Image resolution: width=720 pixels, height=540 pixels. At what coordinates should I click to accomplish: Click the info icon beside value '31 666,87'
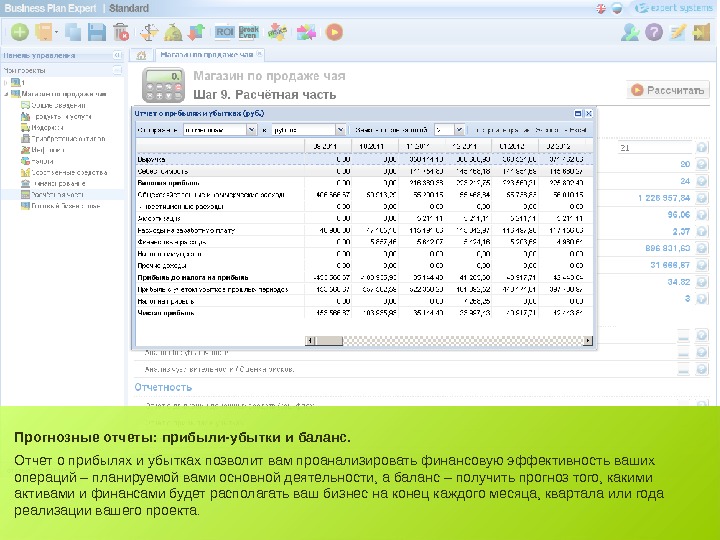(702, 265)
